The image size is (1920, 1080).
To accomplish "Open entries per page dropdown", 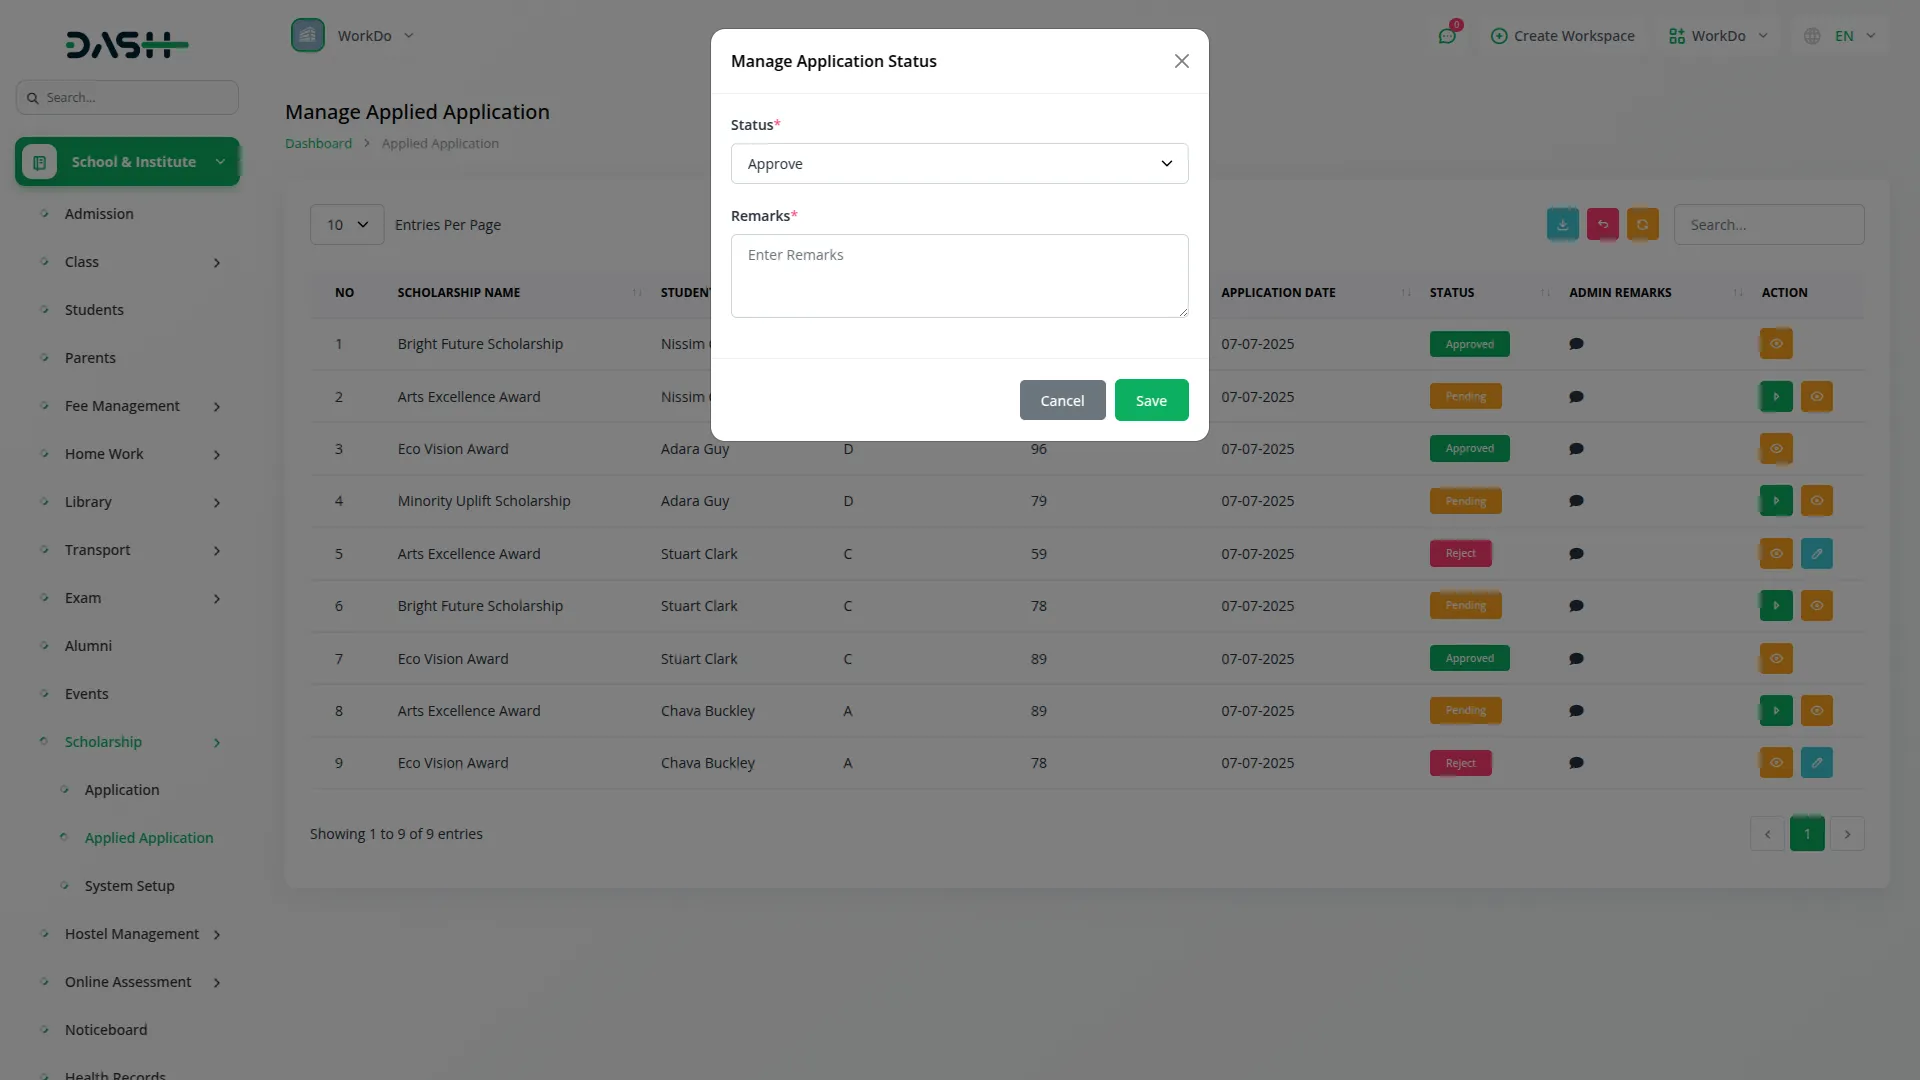I will 347,225.
